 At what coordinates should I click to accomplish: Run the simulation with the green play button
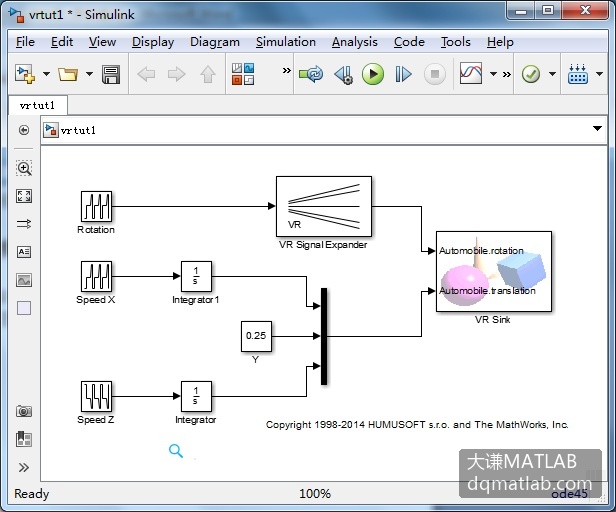(373, 74)
